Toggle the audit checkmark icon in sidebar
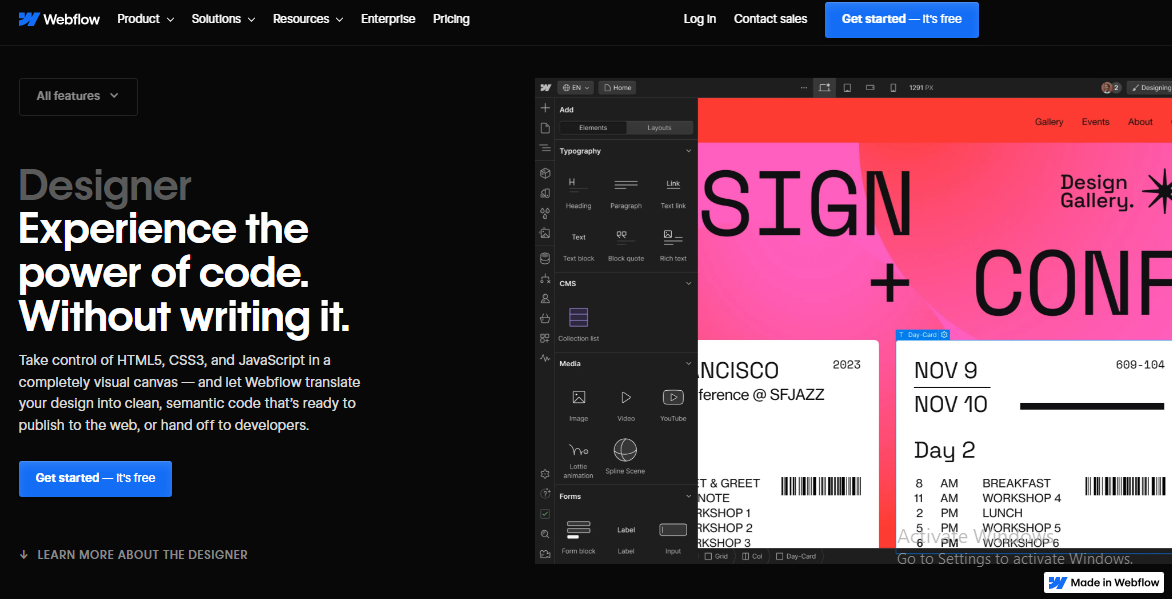 (545, 514)
